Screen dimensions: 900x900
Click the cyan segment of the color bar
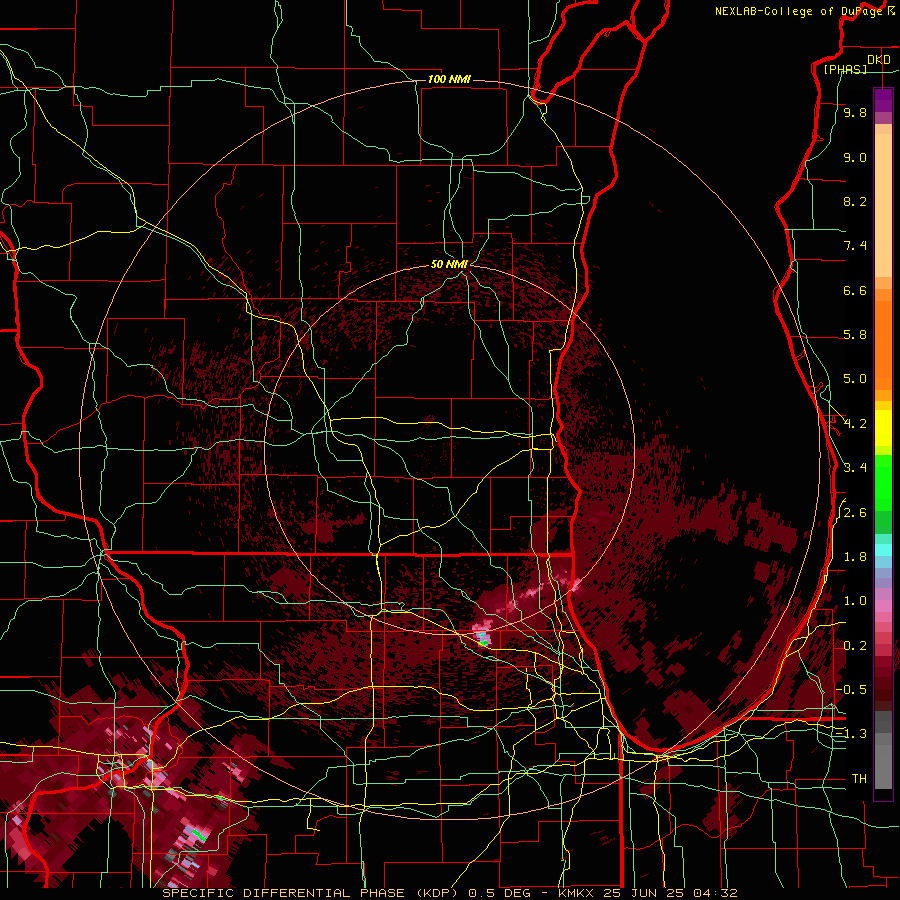883,550
